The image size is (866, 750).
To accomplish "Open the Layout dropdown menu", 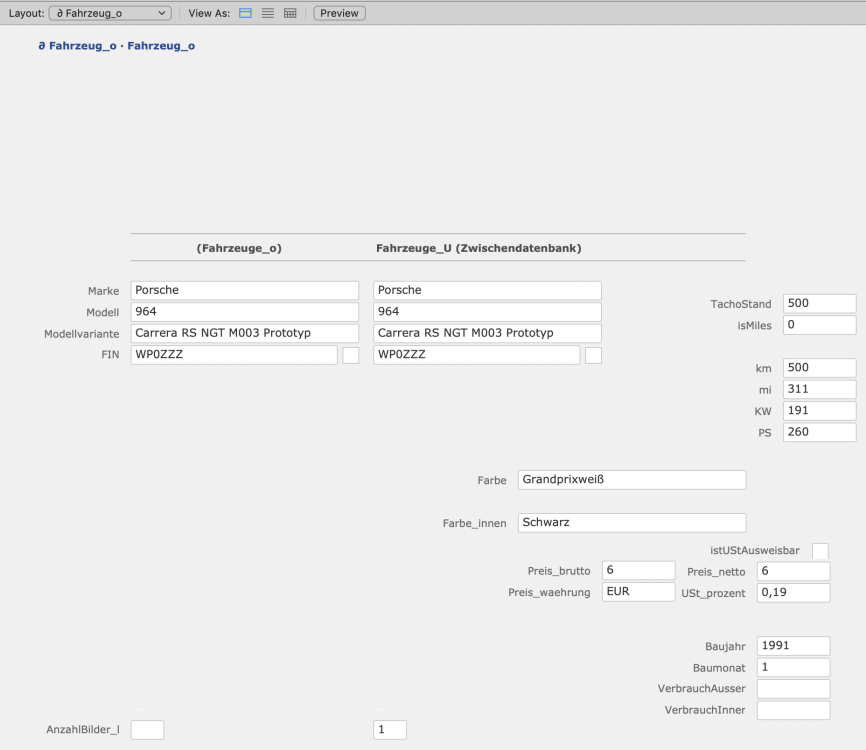I will click(110, 13).
